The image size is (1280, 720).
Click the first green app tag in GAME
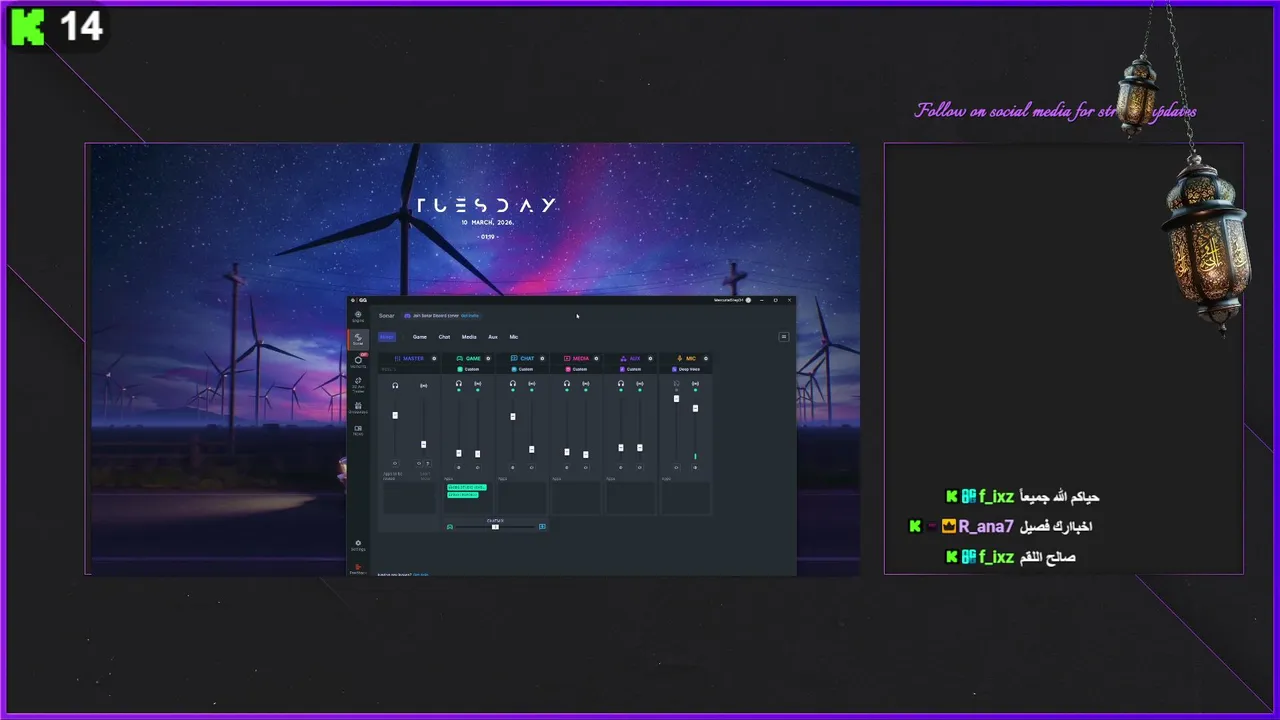(467, 487)
